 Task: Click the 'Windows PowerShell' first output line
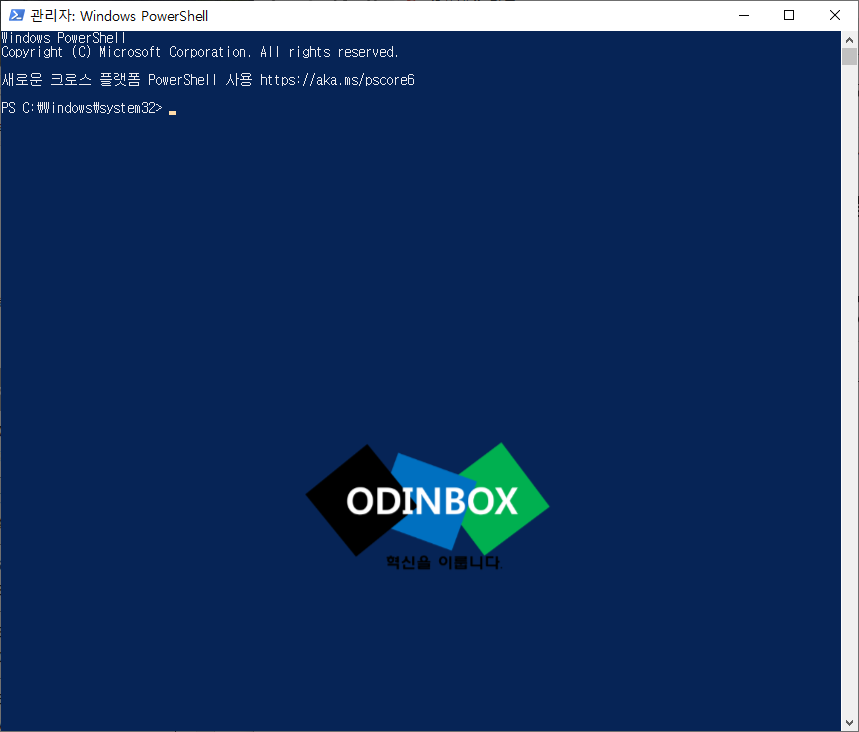(64, 38)
